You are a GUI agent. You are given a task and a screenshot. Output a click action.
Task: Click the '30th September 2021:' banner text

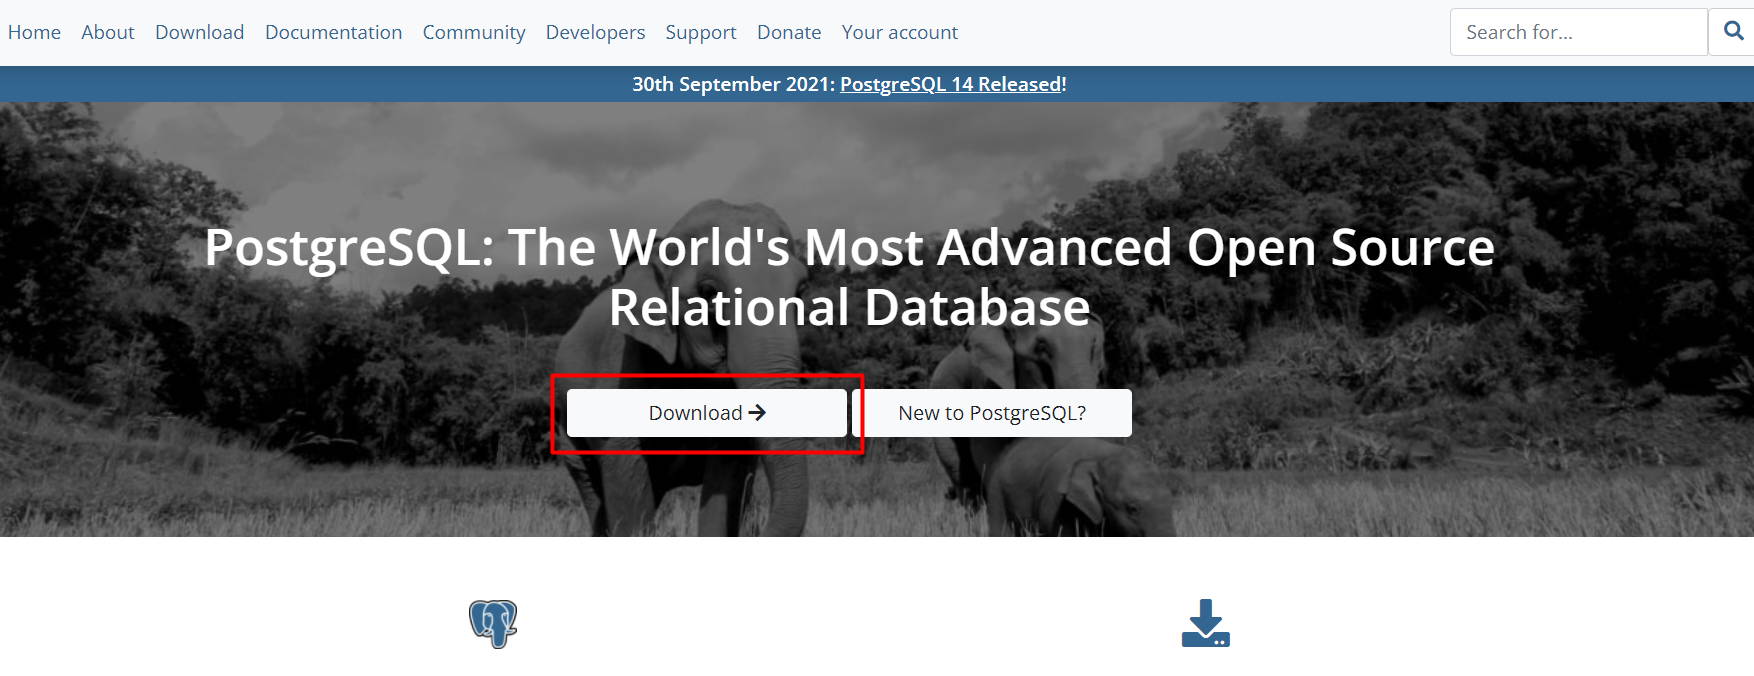[733, 84]
